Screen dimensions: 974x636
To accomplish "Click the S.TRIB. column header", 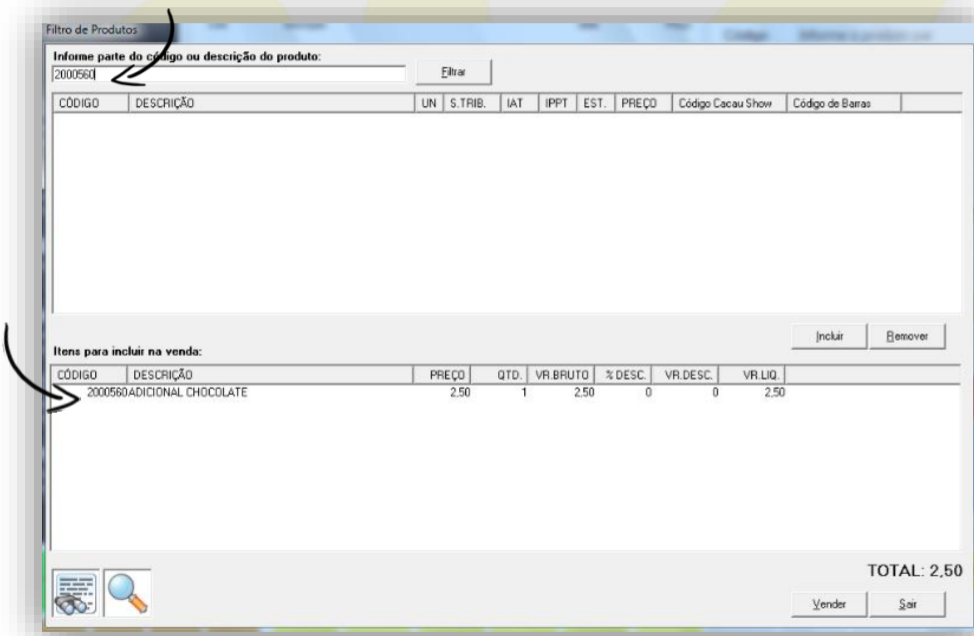I will pyautogui.click(x=472, y=103).
